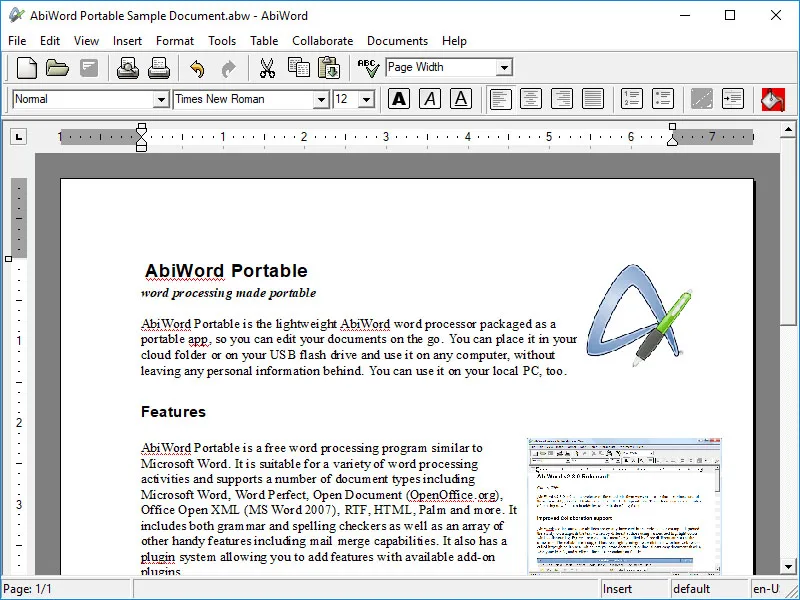Align paragraph left
Viewport: 800px width, 600px height.
(500, 99)
